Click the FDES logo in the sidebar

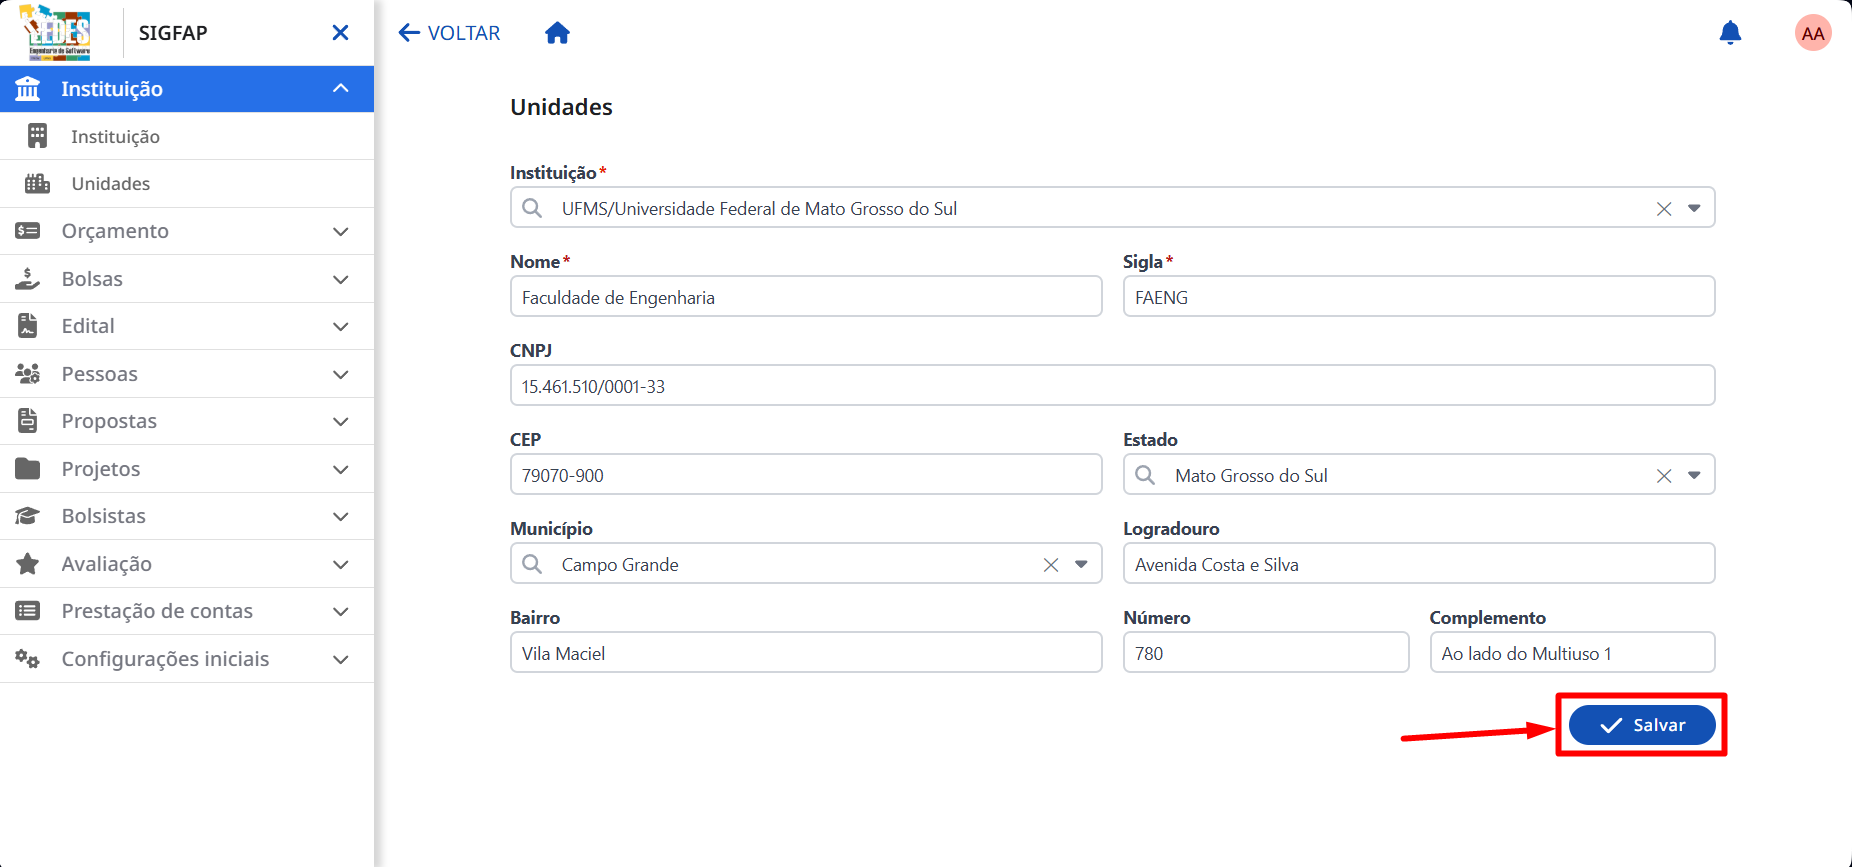click(56, 32)
